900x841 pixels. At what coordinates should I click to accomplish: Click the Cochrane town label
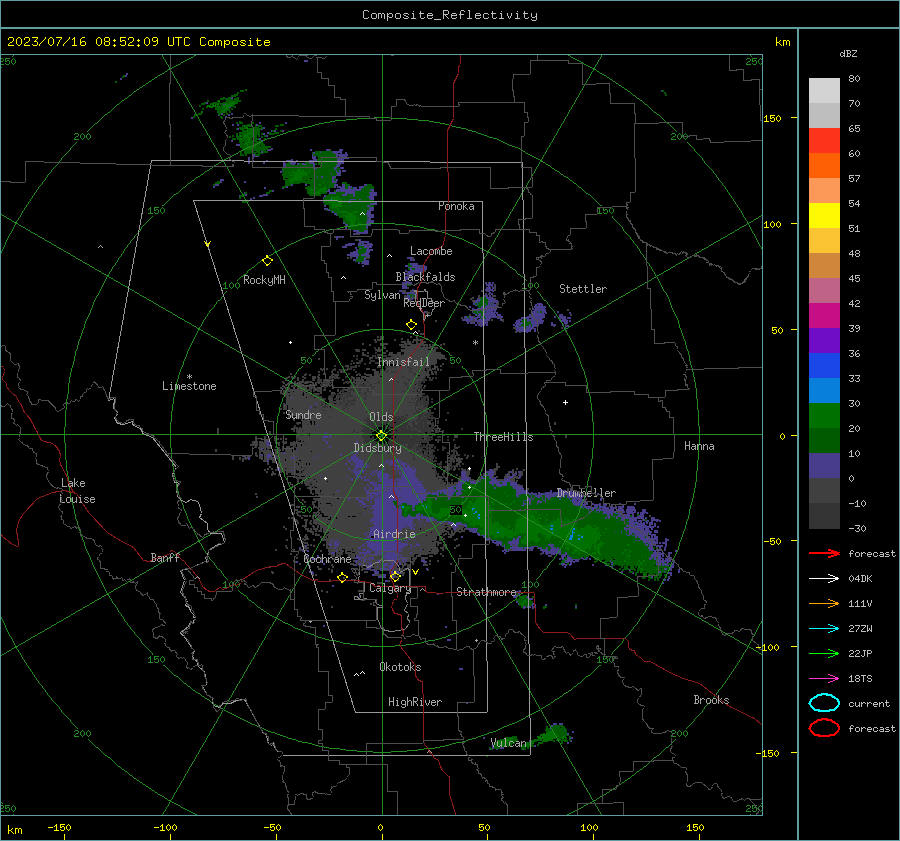click(327, 559)
